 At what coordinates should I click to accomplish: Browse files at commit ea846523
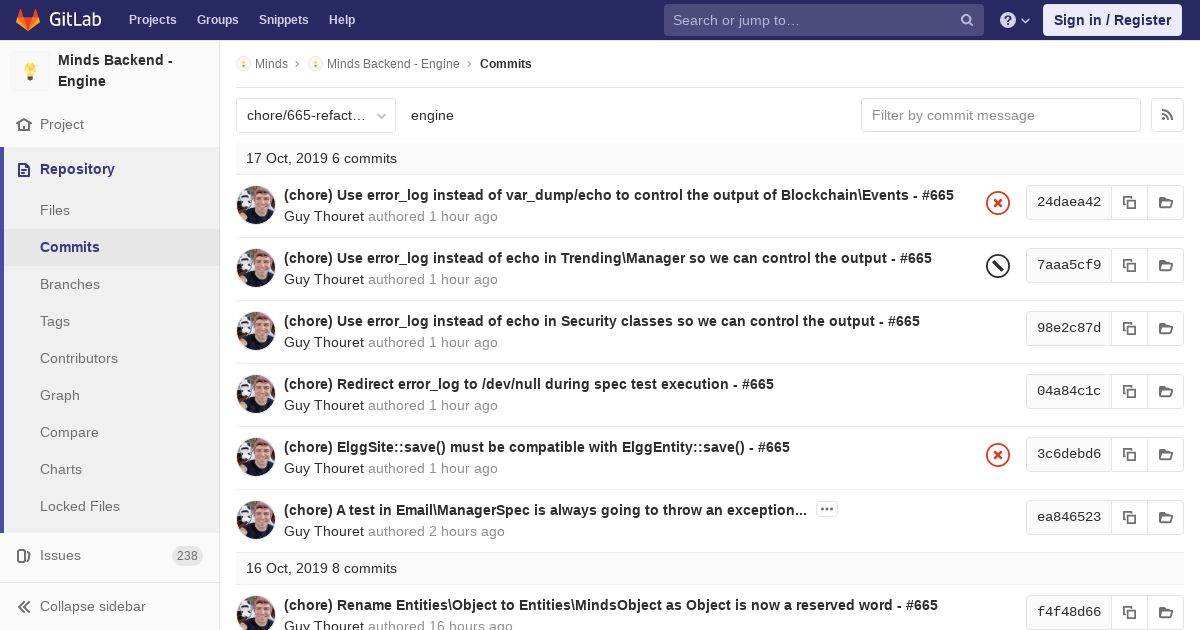click(1165, 517)
